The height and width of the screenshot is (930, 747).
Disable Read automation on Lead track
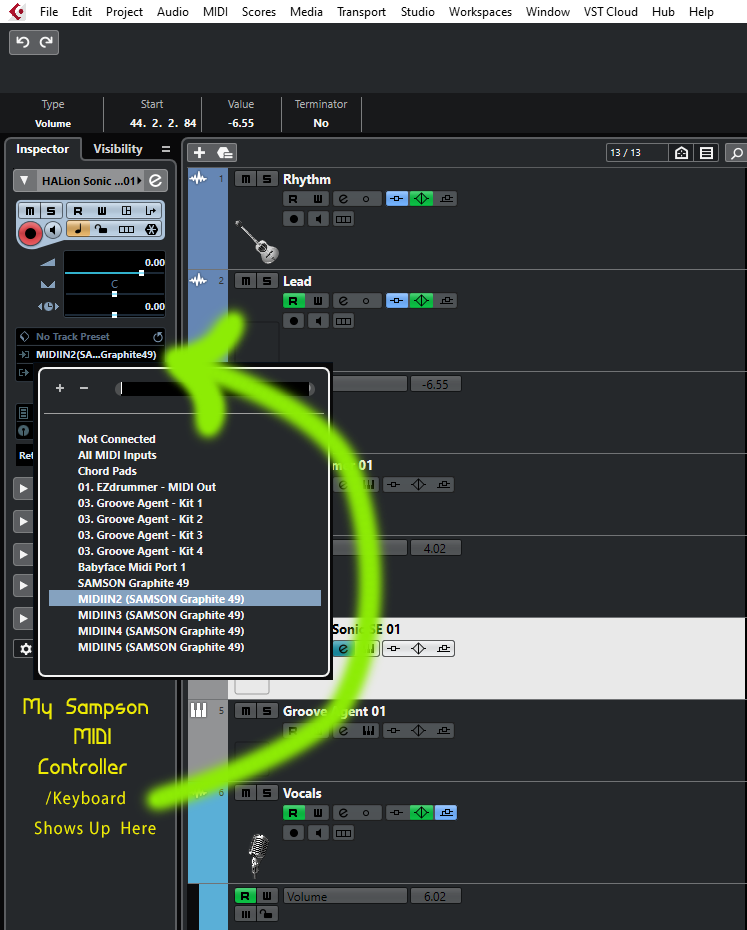coord(293,301)
